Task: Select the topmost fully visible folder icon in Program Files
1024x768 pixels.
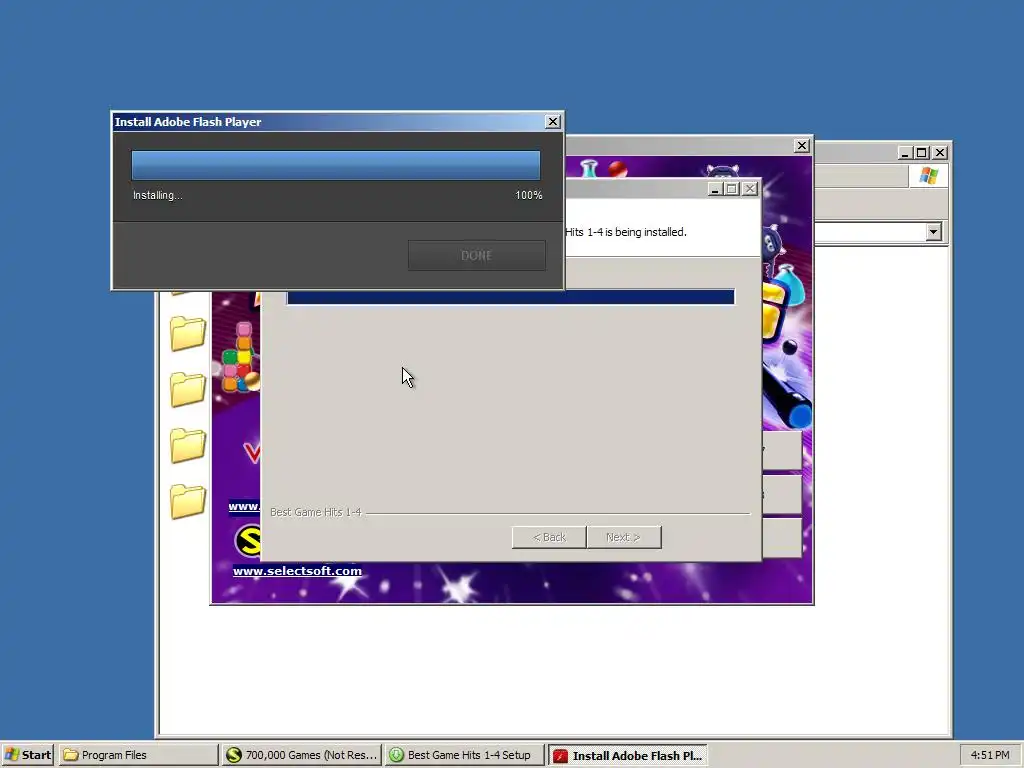Action: [188, 333]
